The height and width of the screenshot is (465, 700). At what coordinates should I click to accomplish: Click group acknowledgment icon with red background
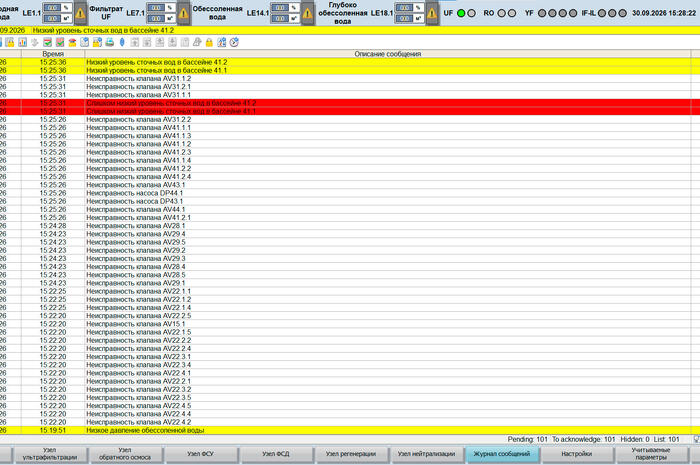pyautogui.click(x=60, y=42)
